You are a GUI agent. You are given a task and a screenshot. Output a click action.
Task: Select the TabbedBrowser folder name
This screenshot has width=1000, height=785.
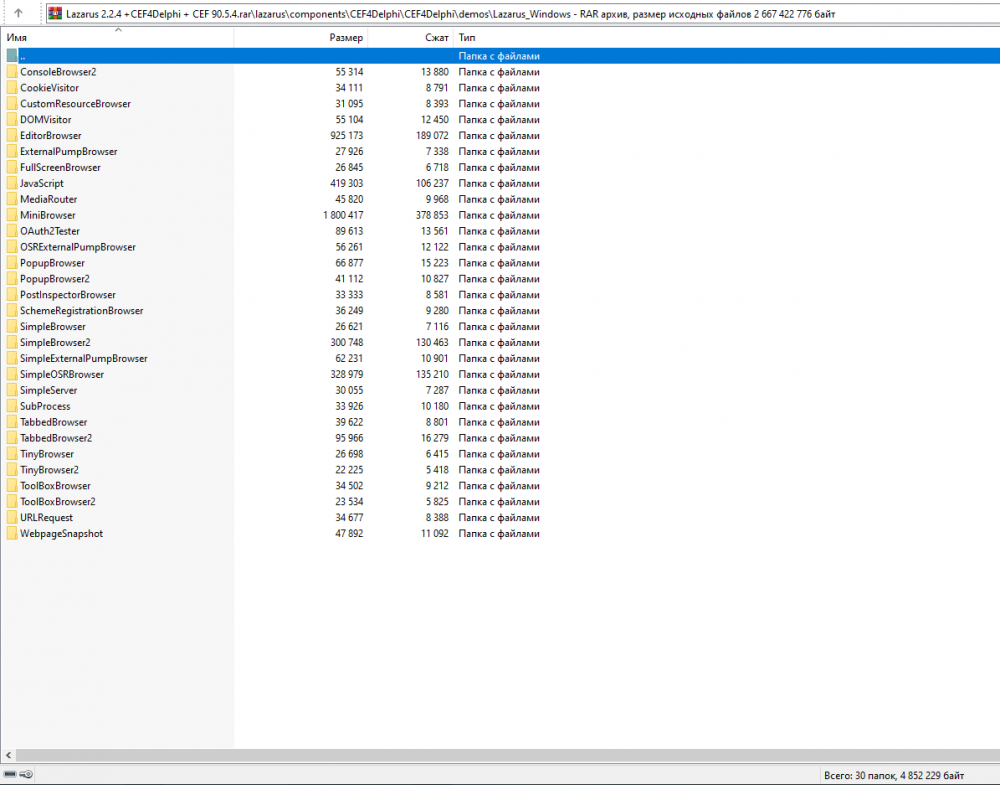click(54, 422)
